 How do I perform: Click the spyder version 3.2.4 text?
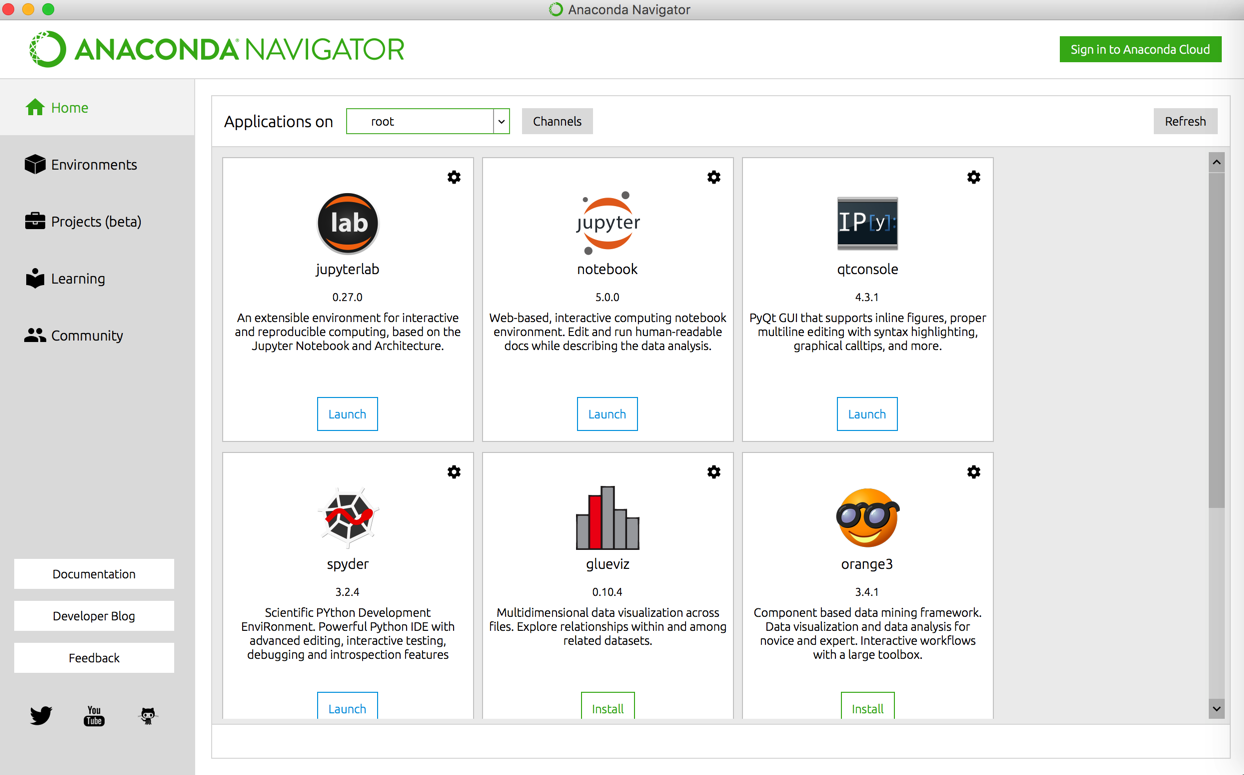(347, 592)
